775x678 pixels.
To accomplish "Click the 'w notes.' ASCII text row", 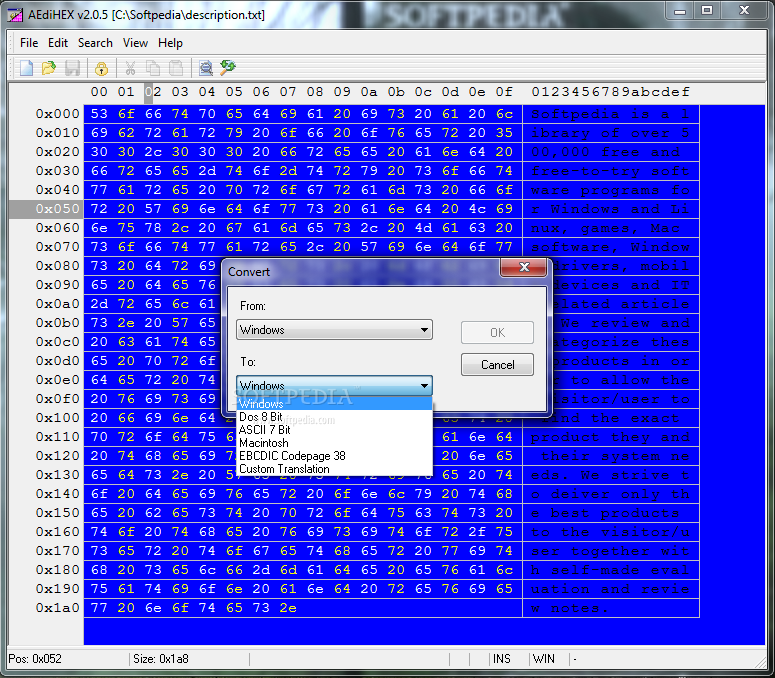I will (x=570, y=608).
